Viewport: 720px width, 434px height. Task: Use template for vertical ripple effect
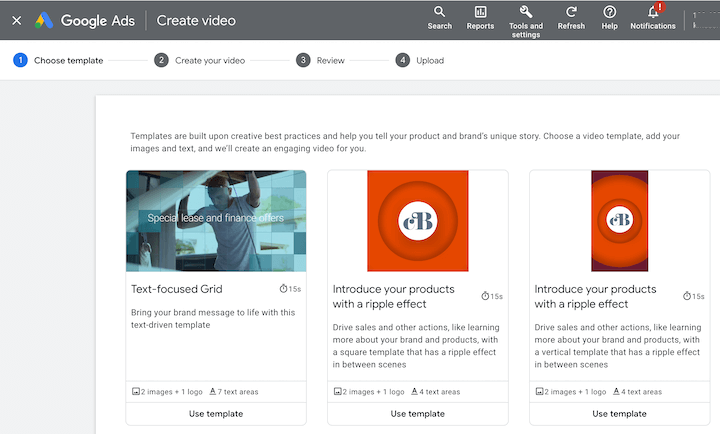619,413
